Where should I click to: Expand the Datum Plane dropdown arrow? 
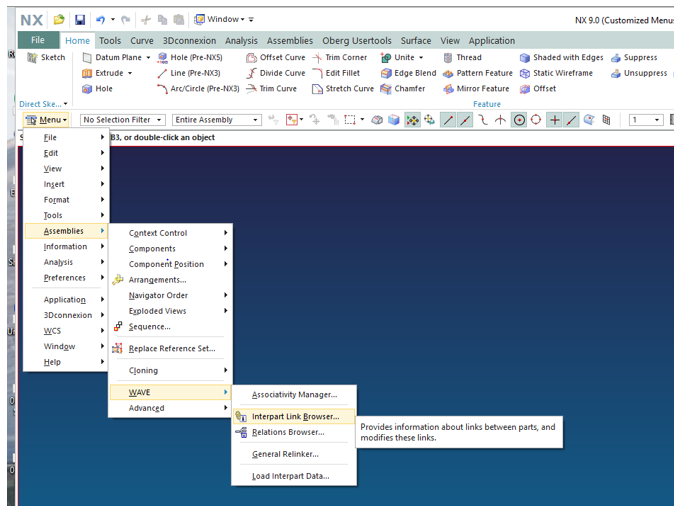[148, 57]
